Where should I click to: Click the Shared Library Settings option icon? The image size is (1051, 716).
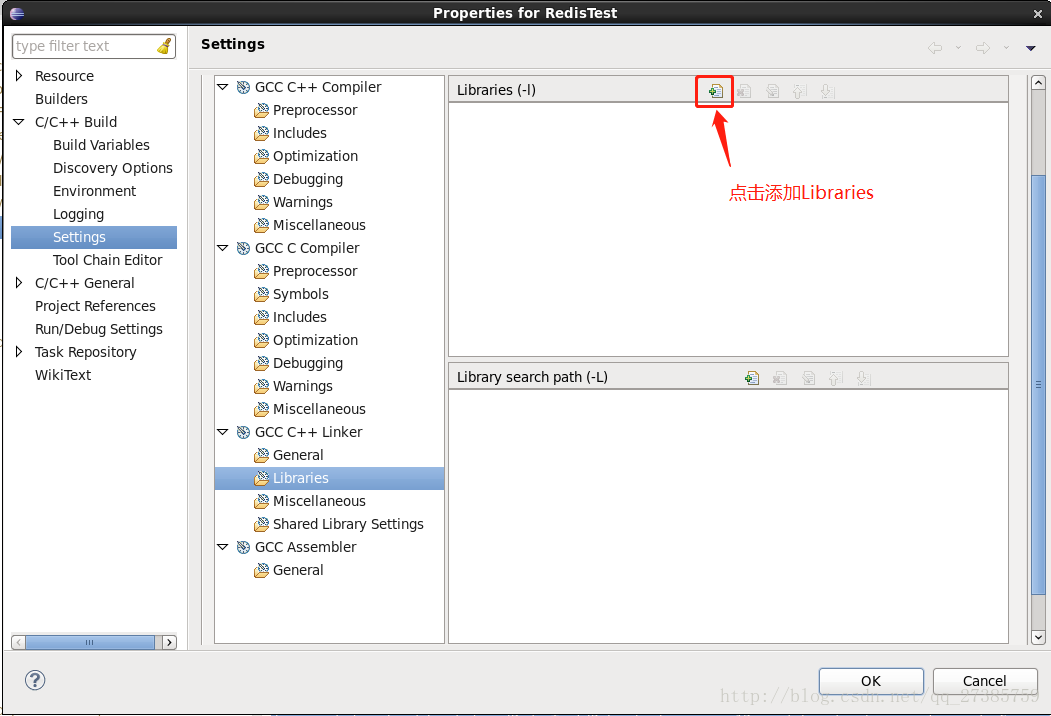pyautogui.click(x=261, y=524)
